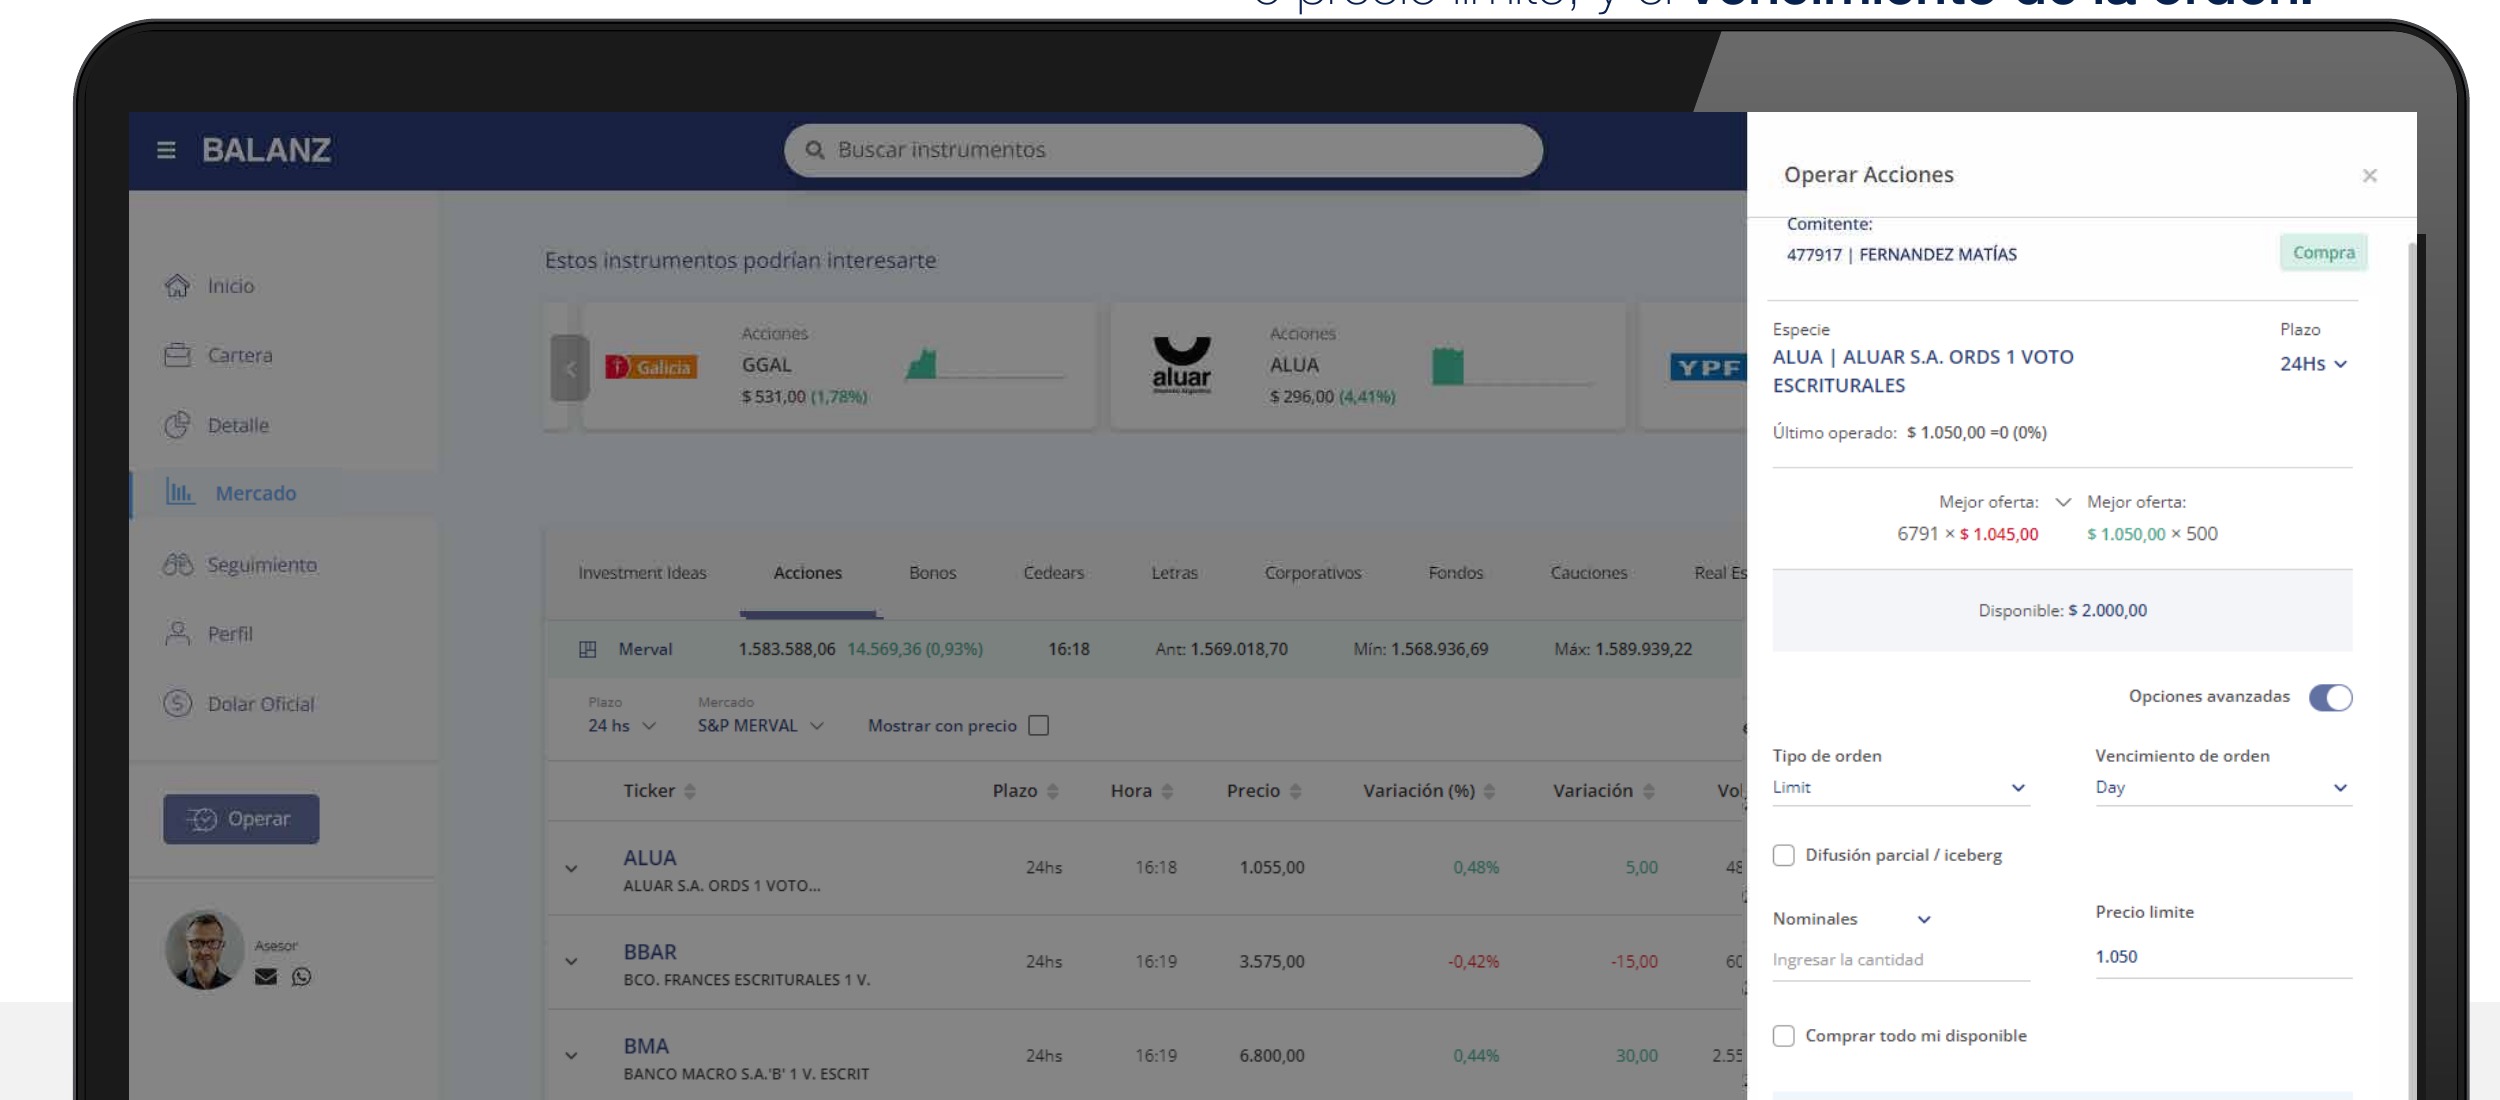
Task: Click the Compra badge button
Action: (2323, 253)
